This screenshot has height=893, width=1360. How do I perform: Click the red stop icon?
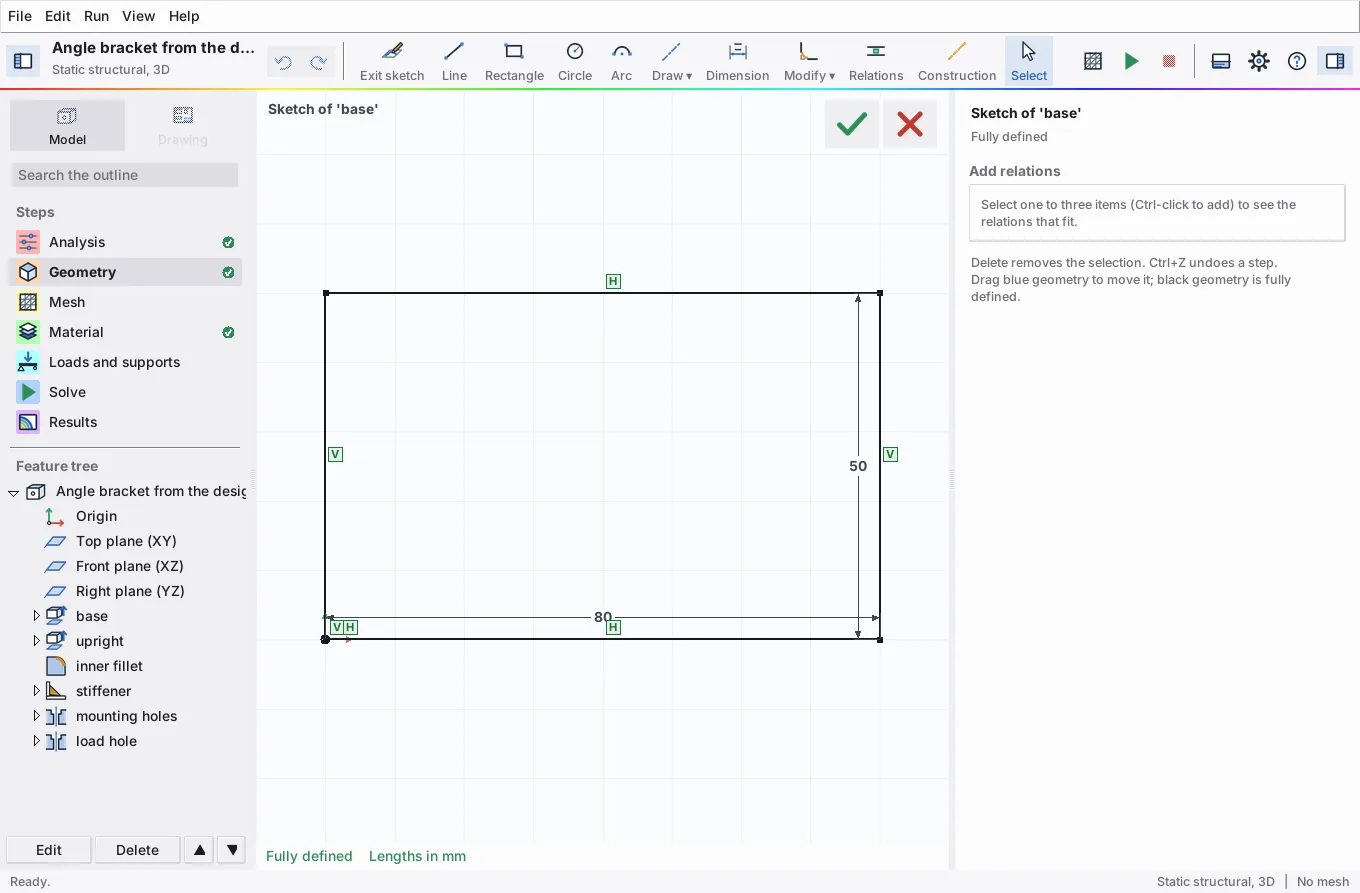[1169, 61]
